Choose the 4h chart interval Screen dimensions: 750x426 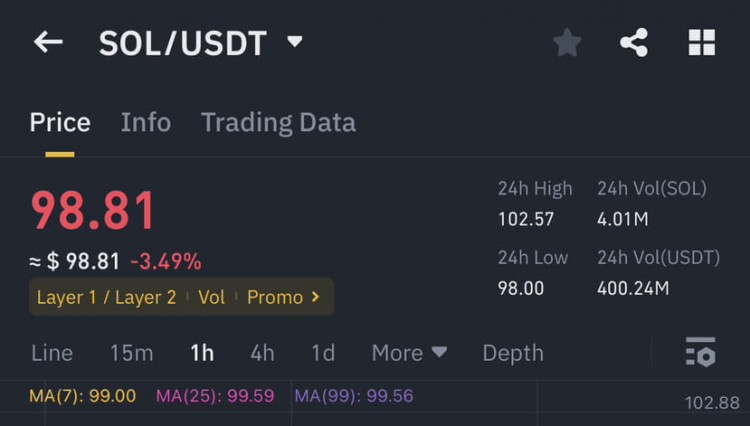[263, 353]
